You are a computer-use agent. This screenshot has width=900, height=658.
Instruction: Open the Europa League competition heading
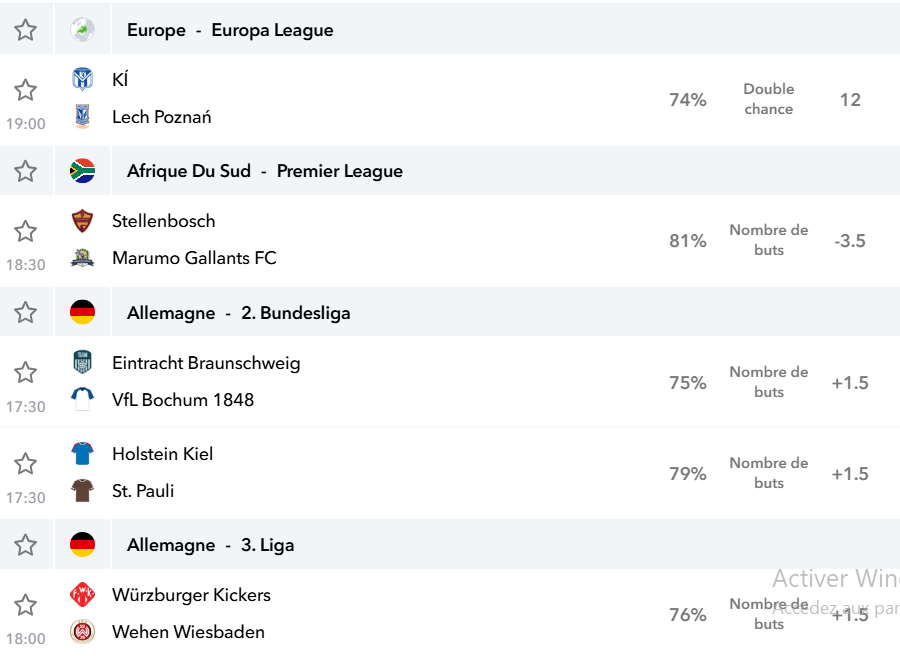pyautogui.click(x=230, y=30)
